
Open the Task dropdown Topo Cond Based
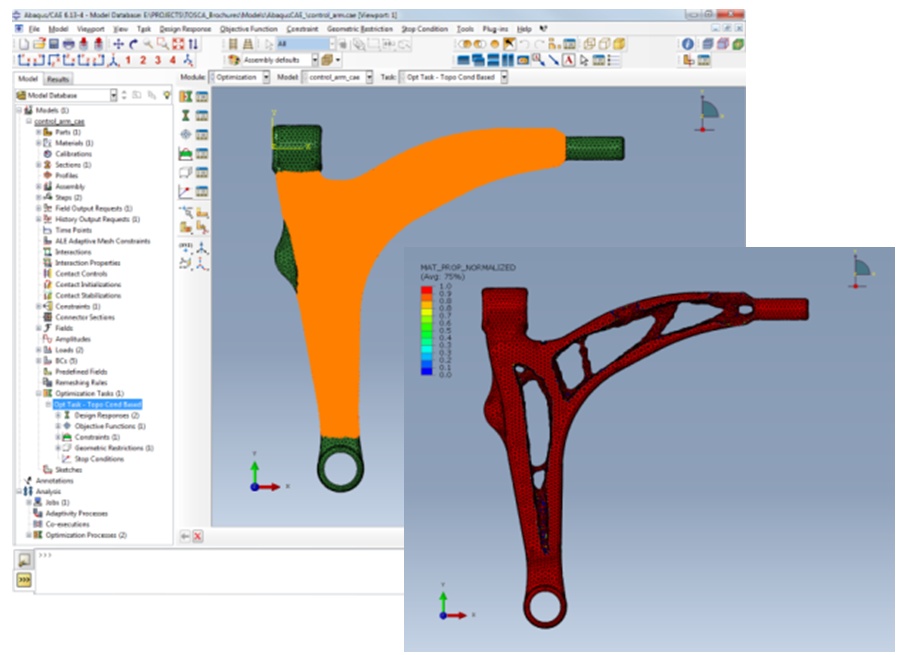tap(454, 77)
